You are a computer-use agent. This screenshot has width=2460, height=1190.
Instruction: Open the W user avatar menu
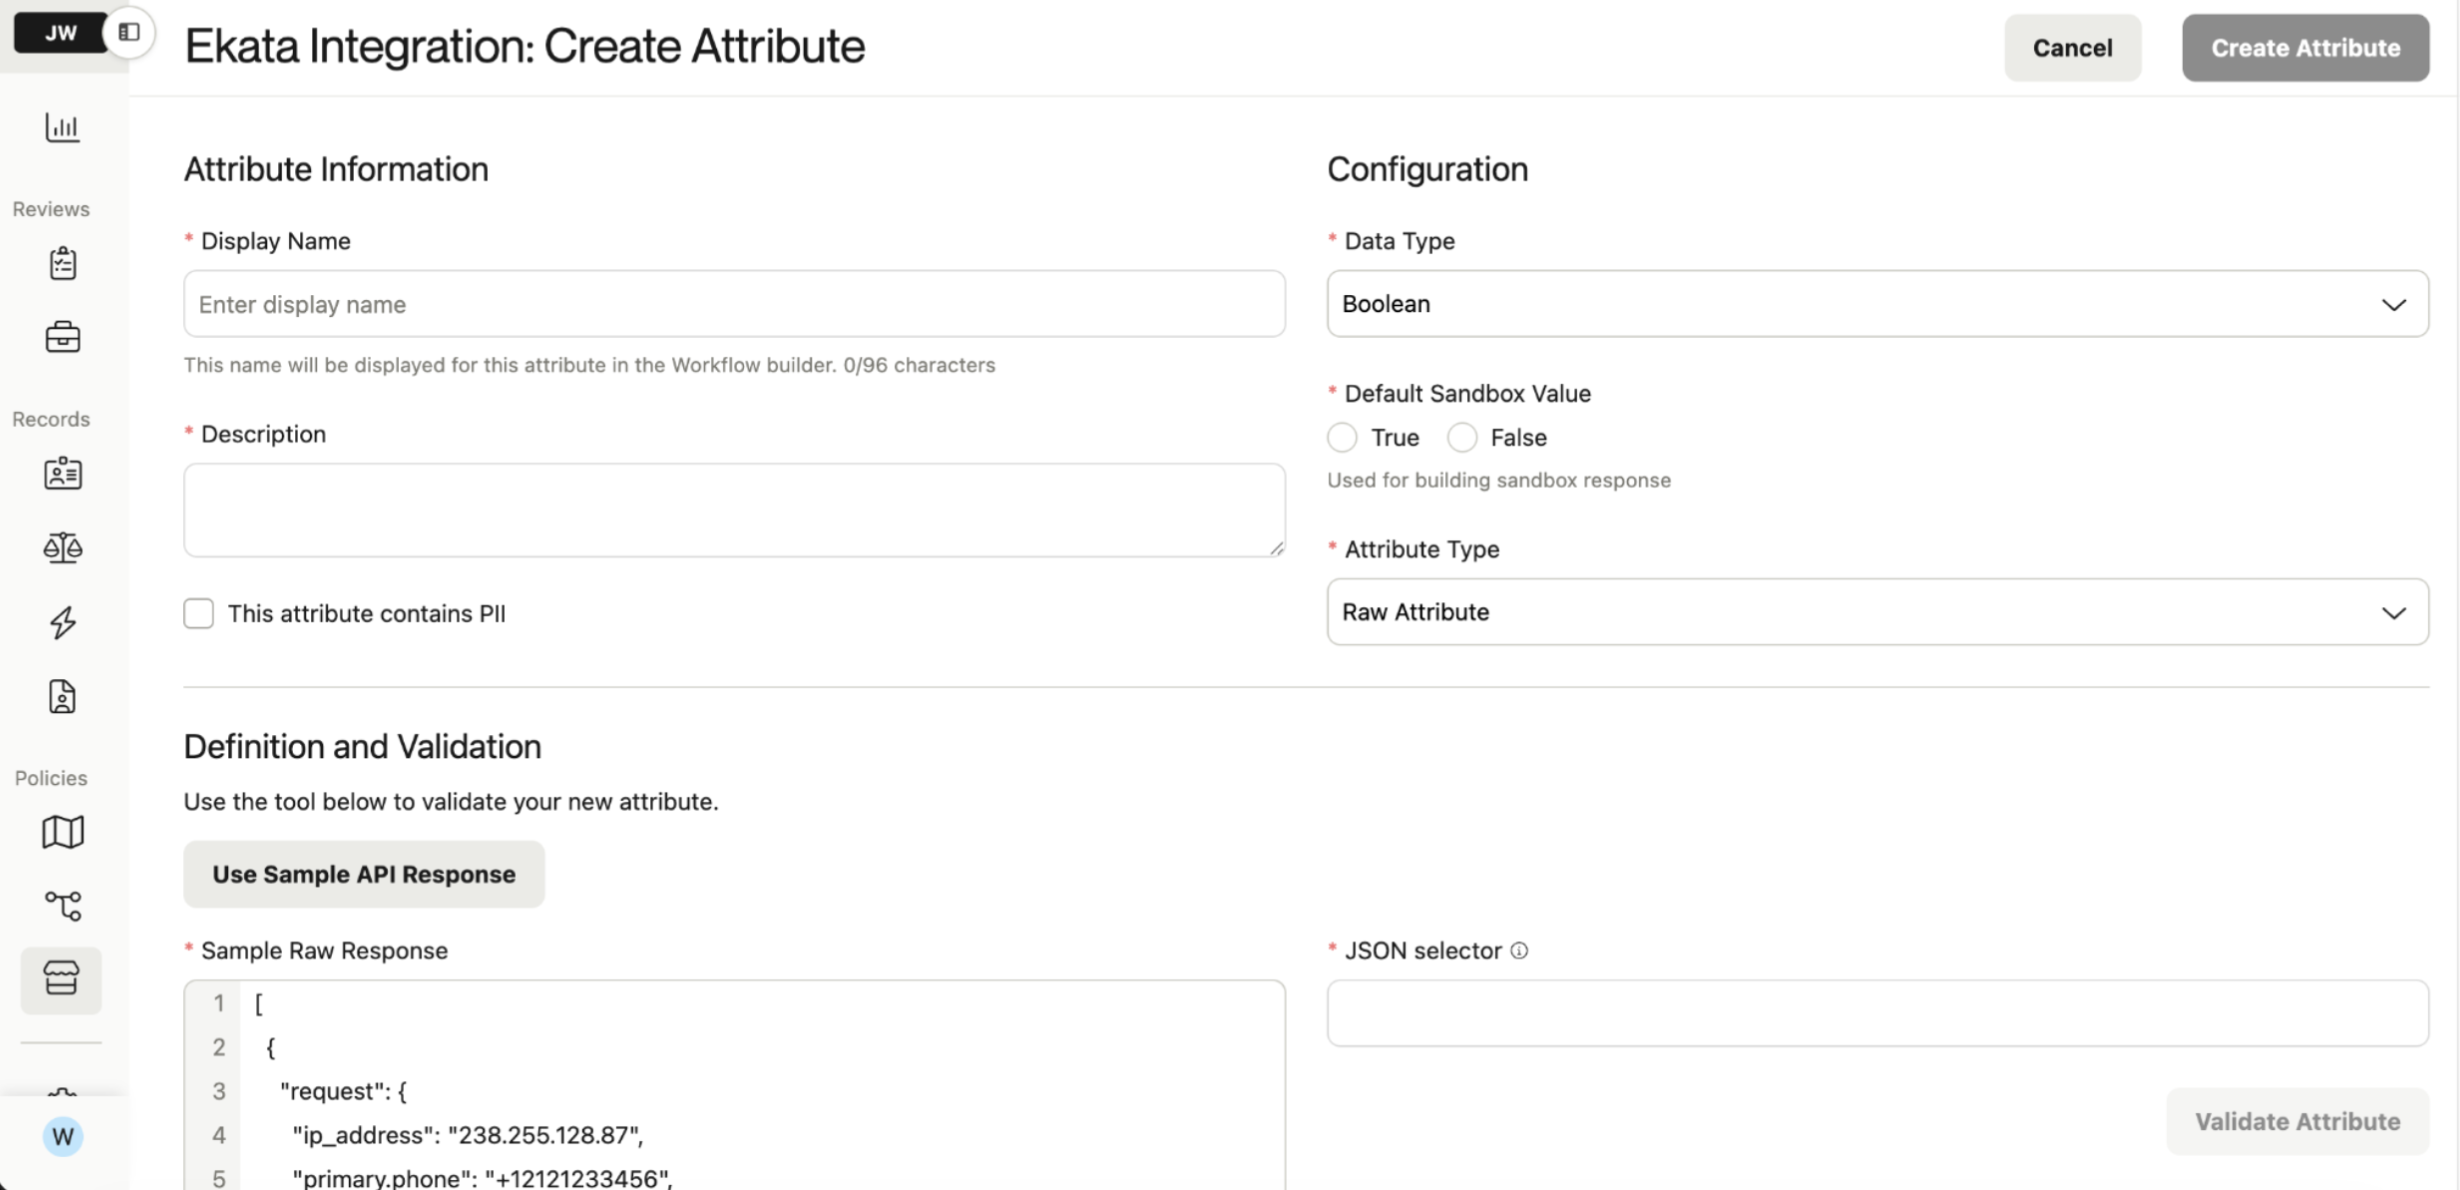click(x=62, y=1136)
